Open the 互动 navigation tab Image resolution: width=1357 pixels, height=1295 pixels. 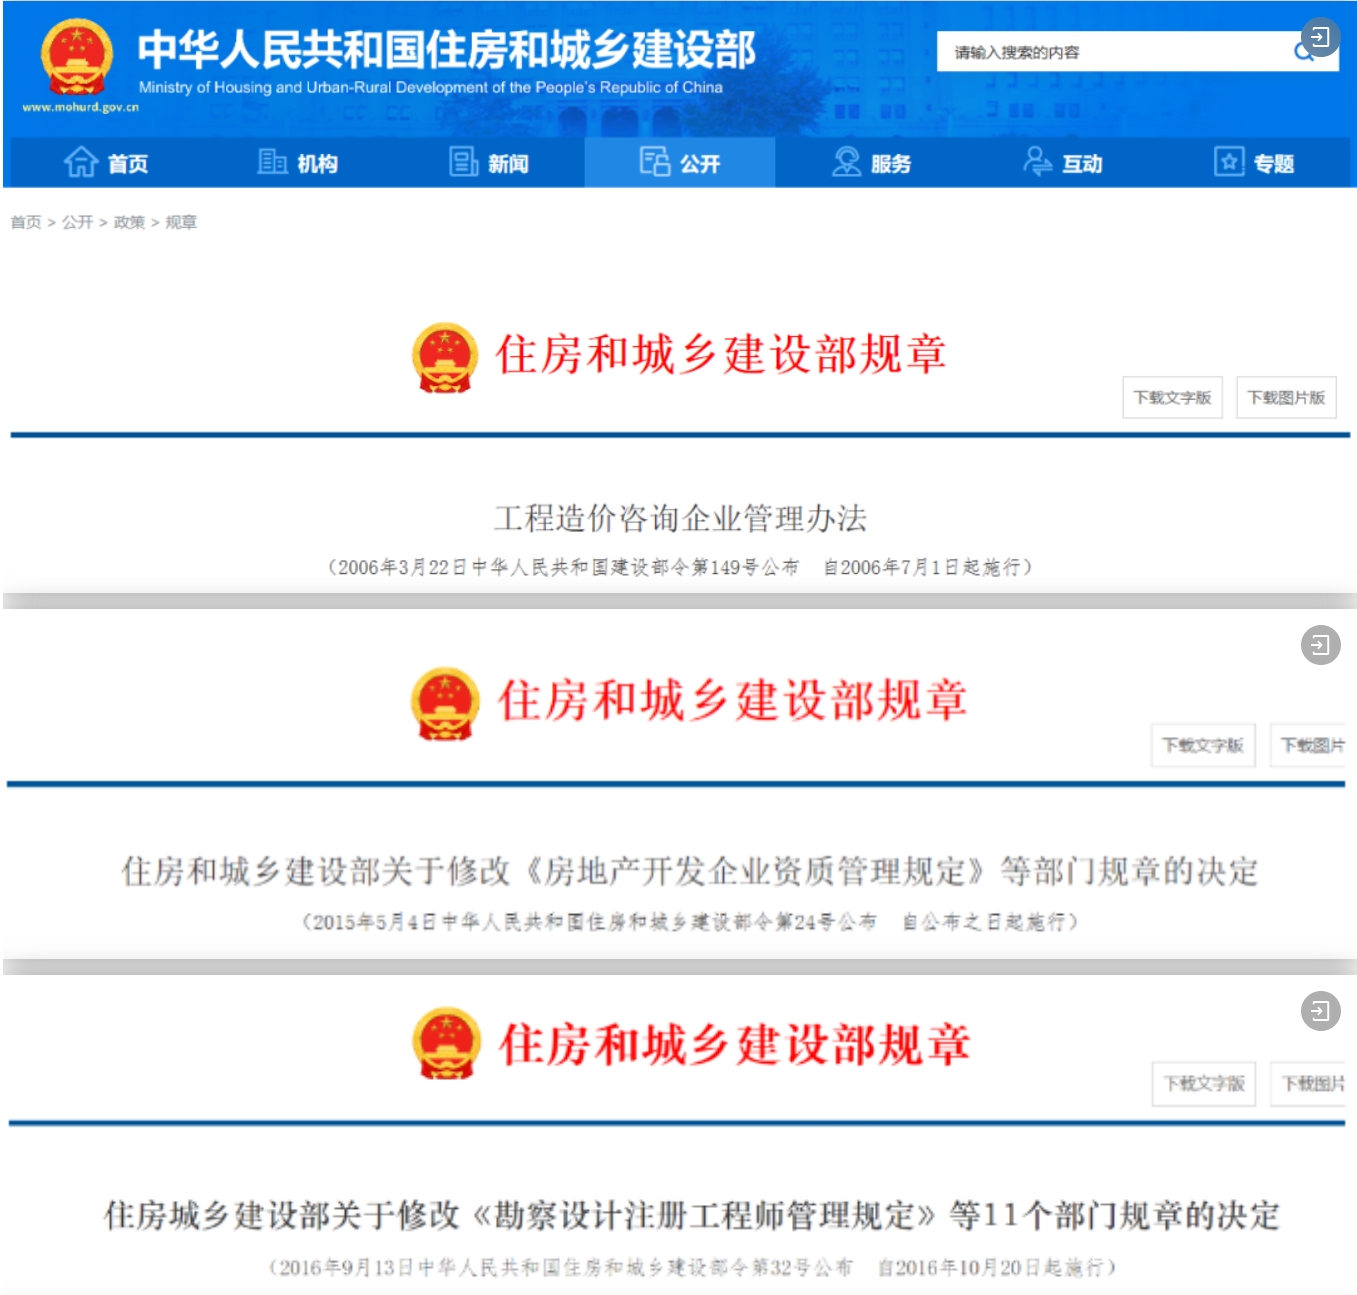click(1062, 163)
